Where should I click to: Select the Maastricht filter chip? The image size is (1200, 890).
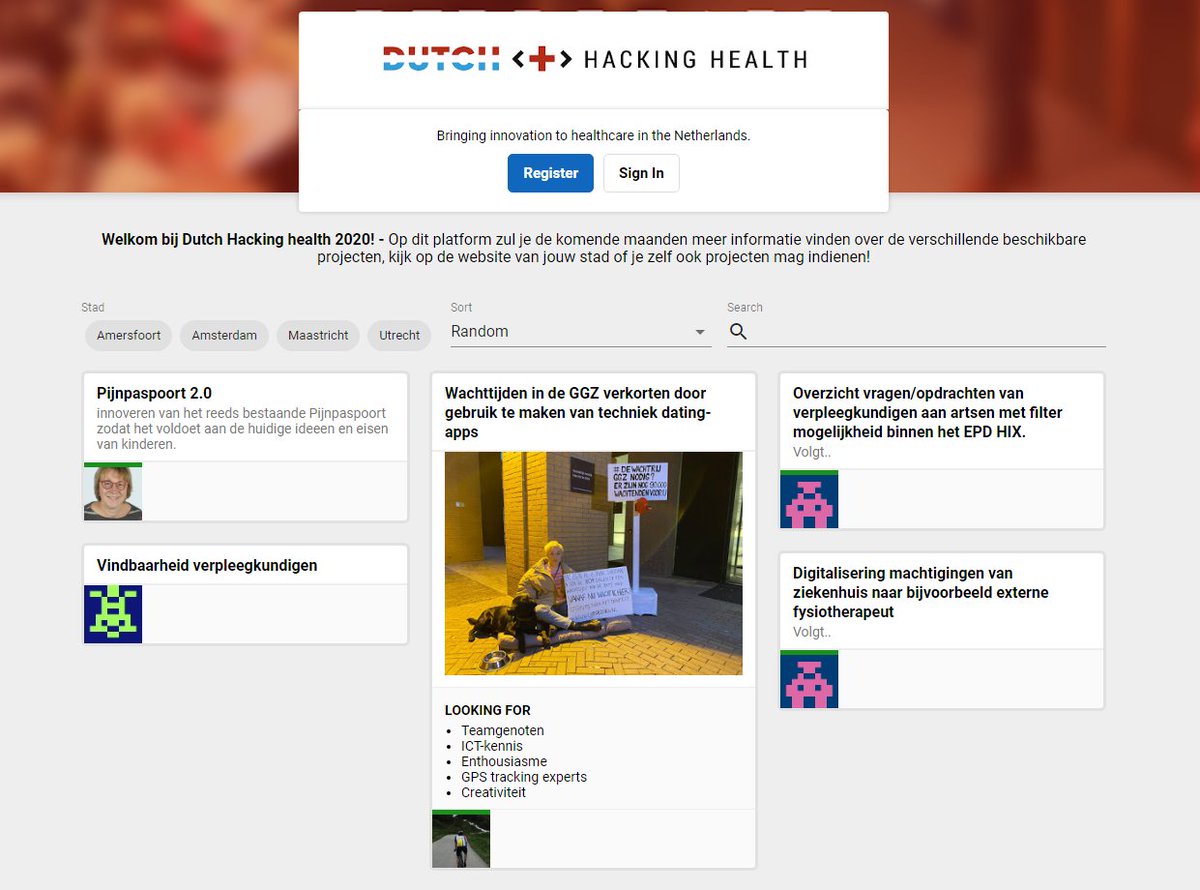(317, 335)
